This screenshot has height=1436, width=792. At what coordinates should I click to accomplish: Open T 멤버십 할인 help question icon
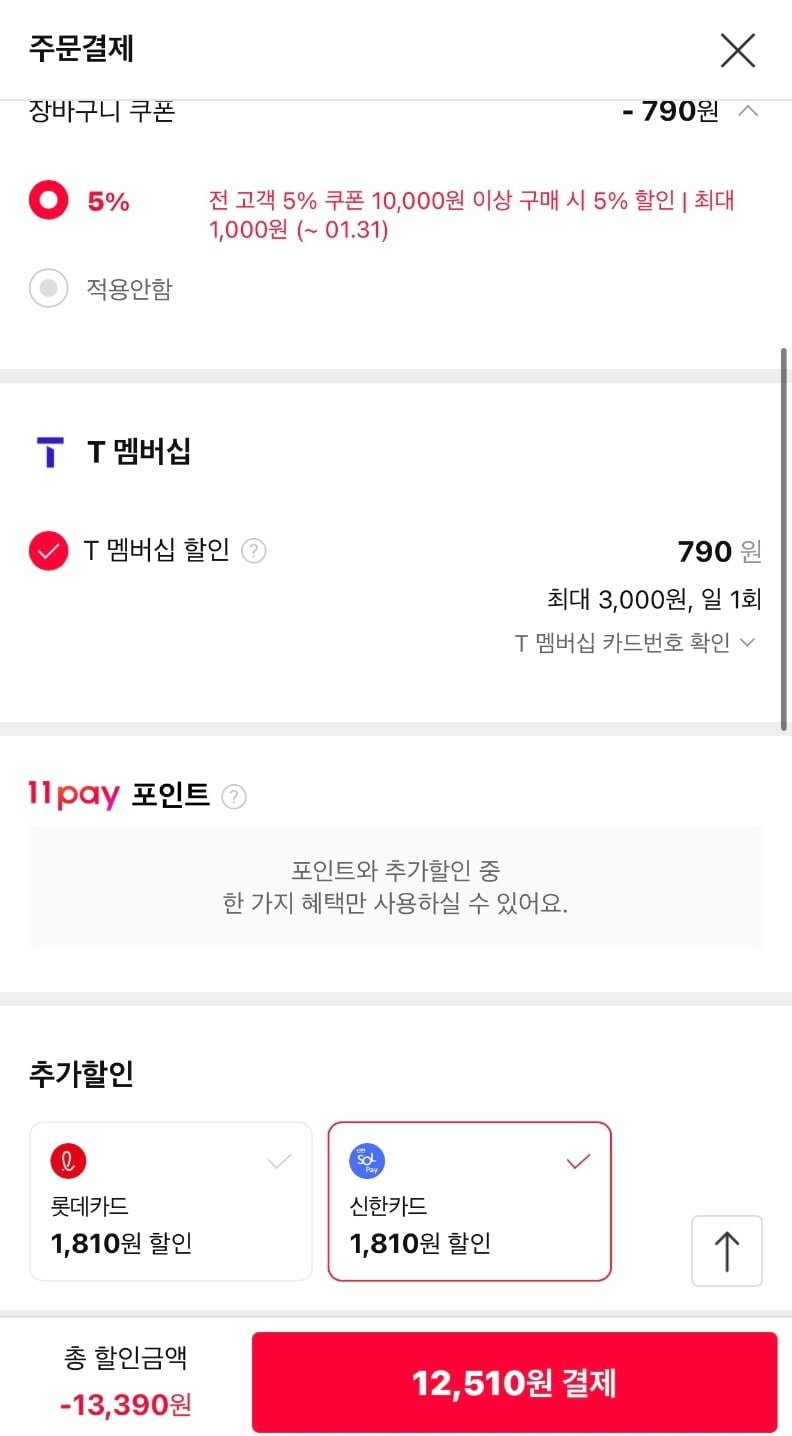(x=254, y=551)
